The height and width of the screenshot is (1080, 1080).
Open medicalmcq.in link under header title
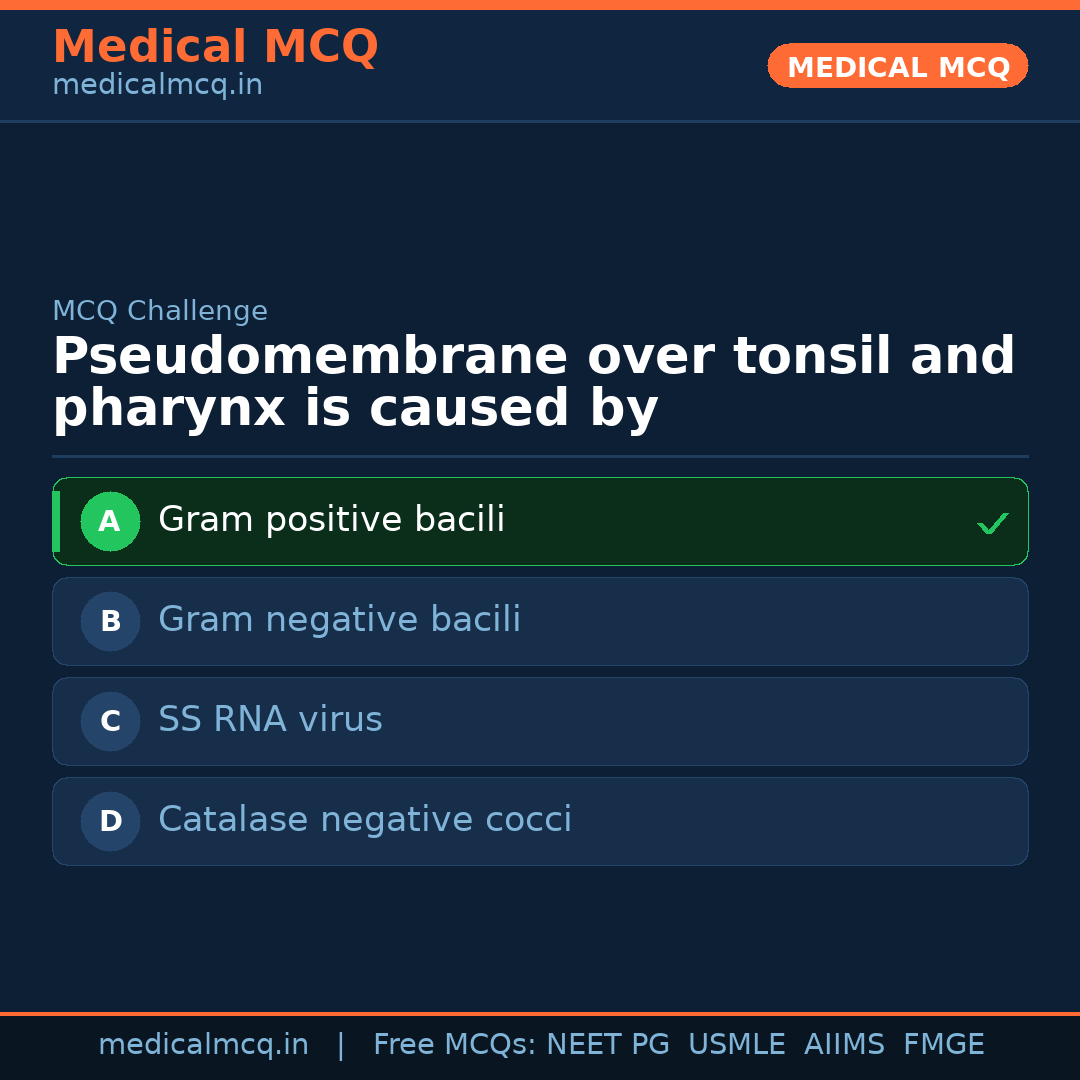pos(157,86)
